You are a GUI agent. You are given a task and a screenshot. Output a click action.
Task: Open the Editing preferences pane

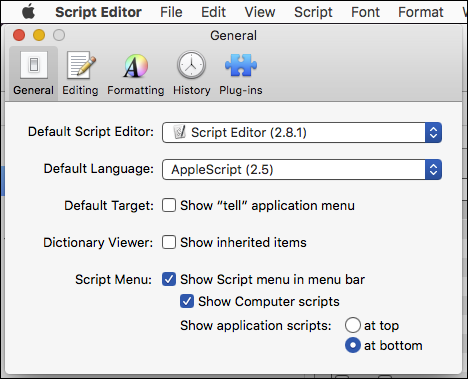point(80,73)
